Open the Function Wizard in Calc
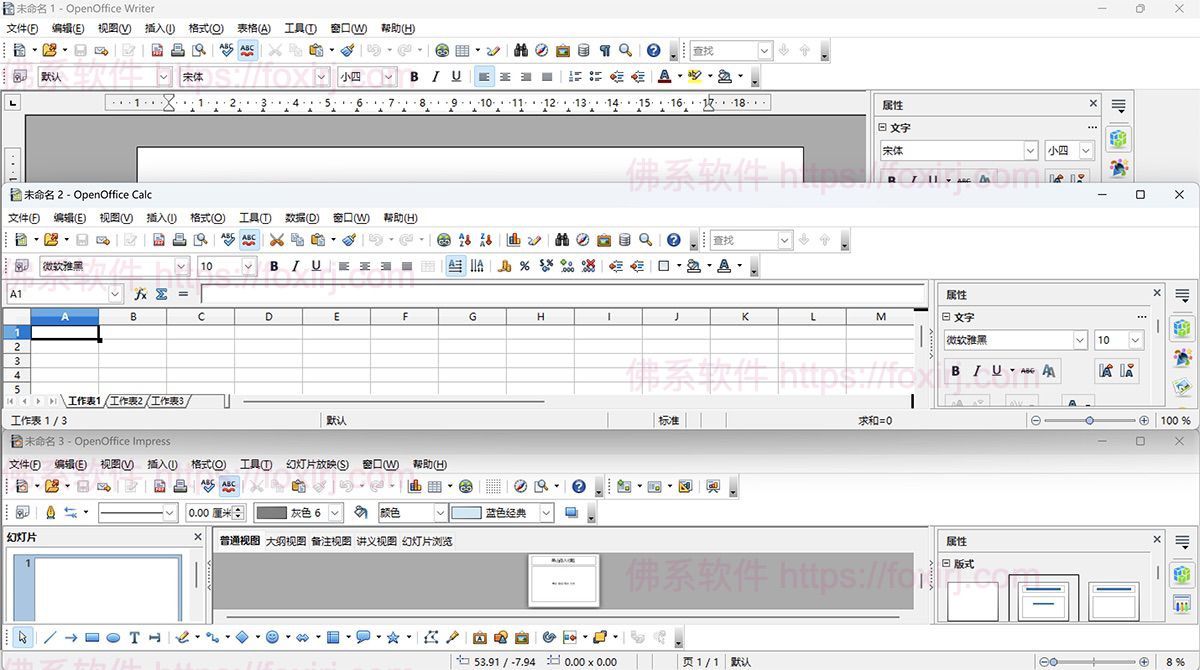This screenshot has width=1200, height=670. pos(141,293)
